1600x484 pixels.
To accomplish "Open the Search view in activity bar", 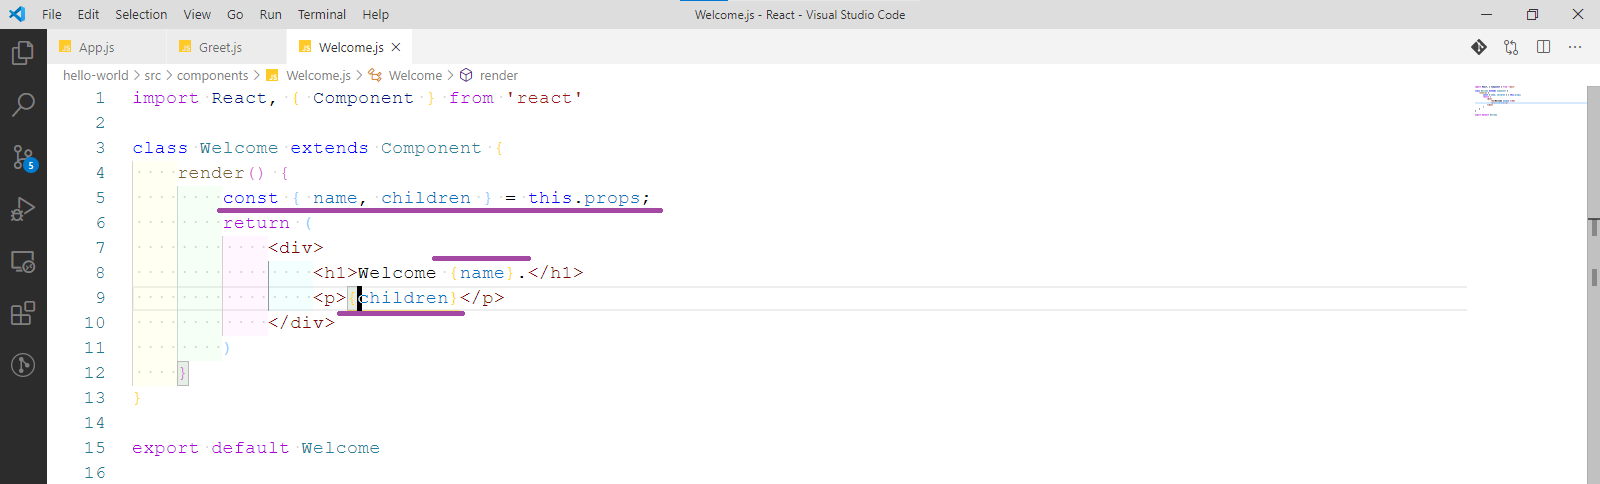I will [x=23, y=104].
